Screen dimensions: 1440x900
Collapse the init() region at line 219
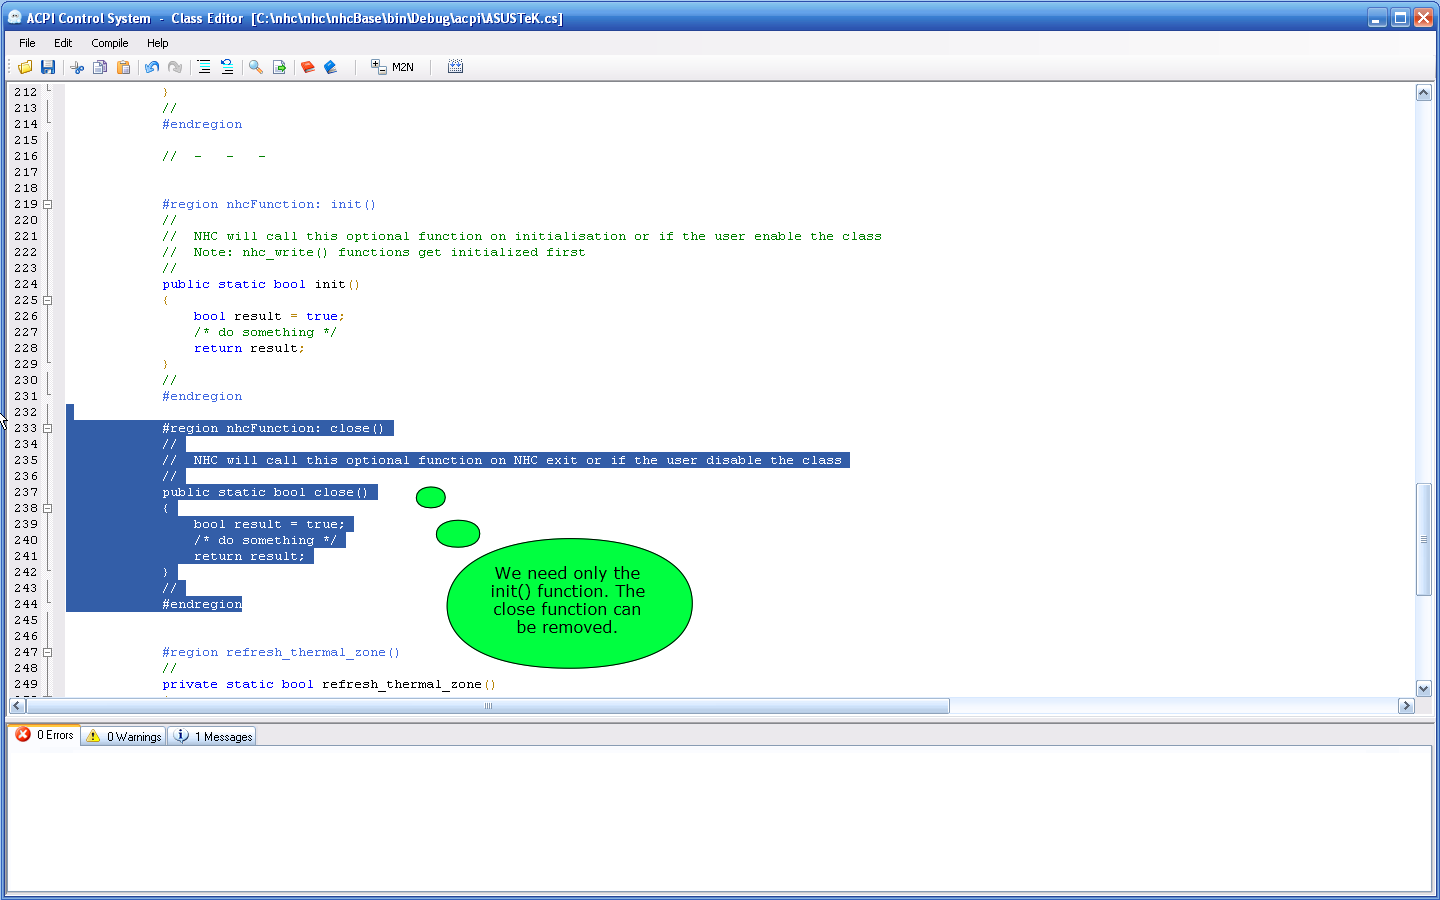coord(47,204)
